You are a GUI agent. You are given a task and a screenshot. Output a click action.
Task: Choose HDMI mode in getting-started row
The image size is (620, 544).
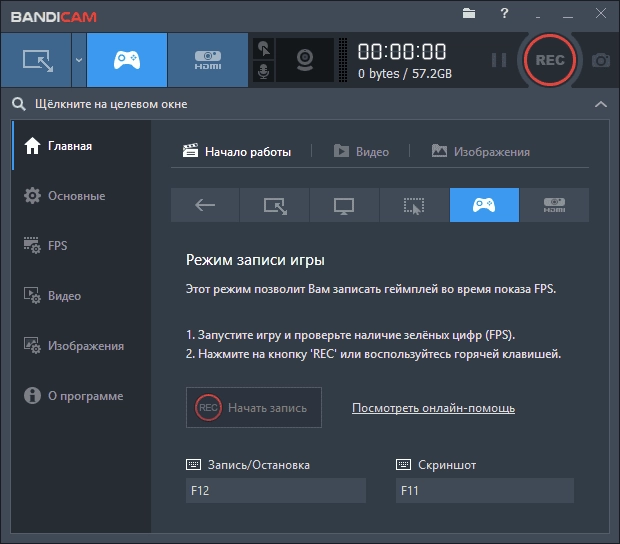pyautogui.click(x=554, y=205)
